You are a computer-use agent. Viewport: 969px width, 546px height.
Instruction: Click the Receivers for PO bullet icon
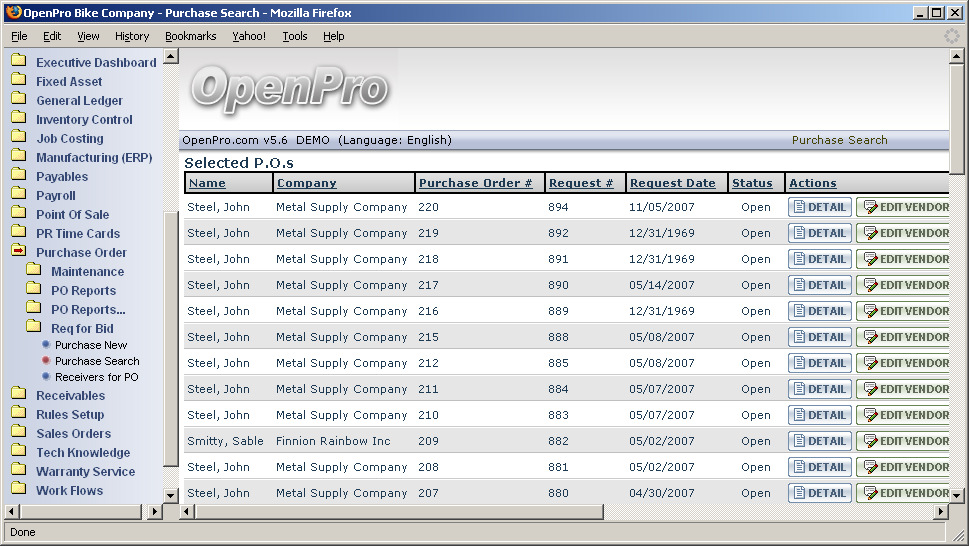click(46, 377)
